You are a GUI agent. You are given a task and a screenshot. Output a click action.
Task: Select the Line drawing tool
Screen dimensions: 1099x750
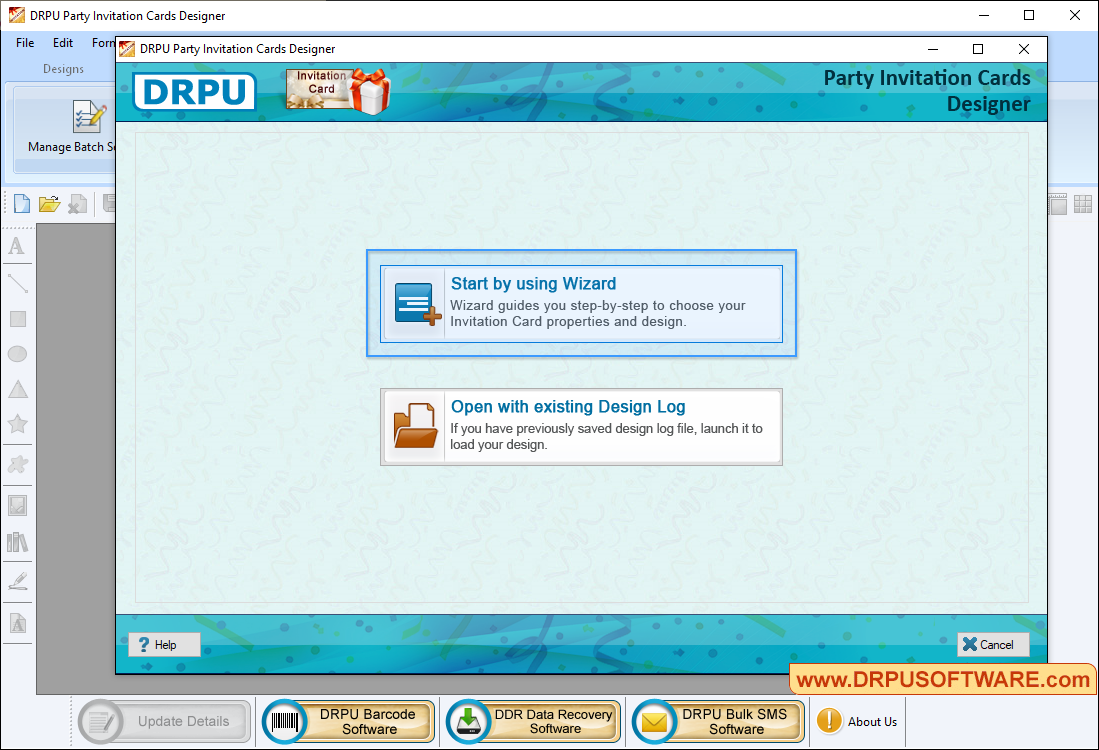point(17,283)
